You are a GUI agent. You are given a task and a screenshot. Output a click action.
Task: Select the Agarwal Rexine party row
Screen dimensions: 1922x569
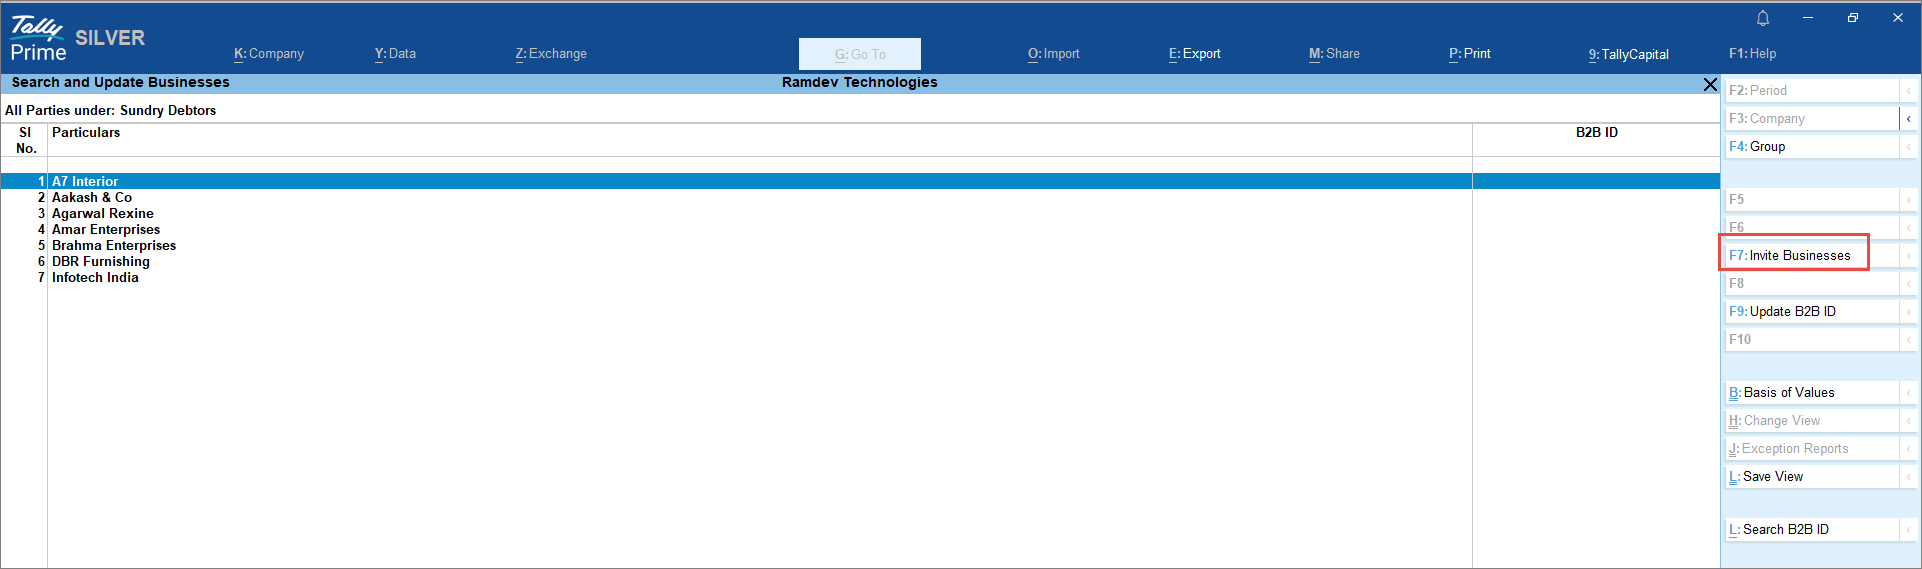point(103,214)
